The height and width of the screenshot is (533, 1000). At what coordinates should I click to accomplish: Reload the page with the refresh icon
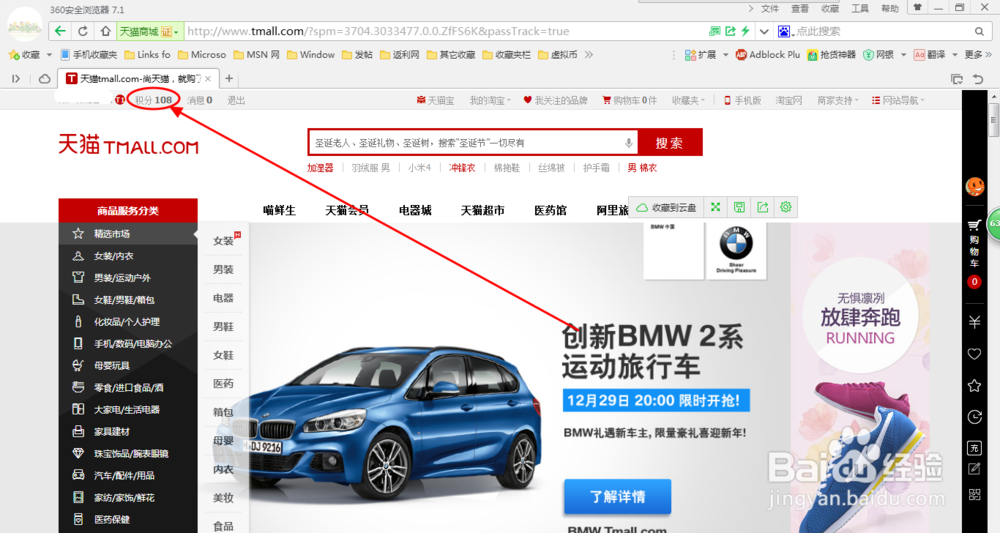(x=83, y=31)
